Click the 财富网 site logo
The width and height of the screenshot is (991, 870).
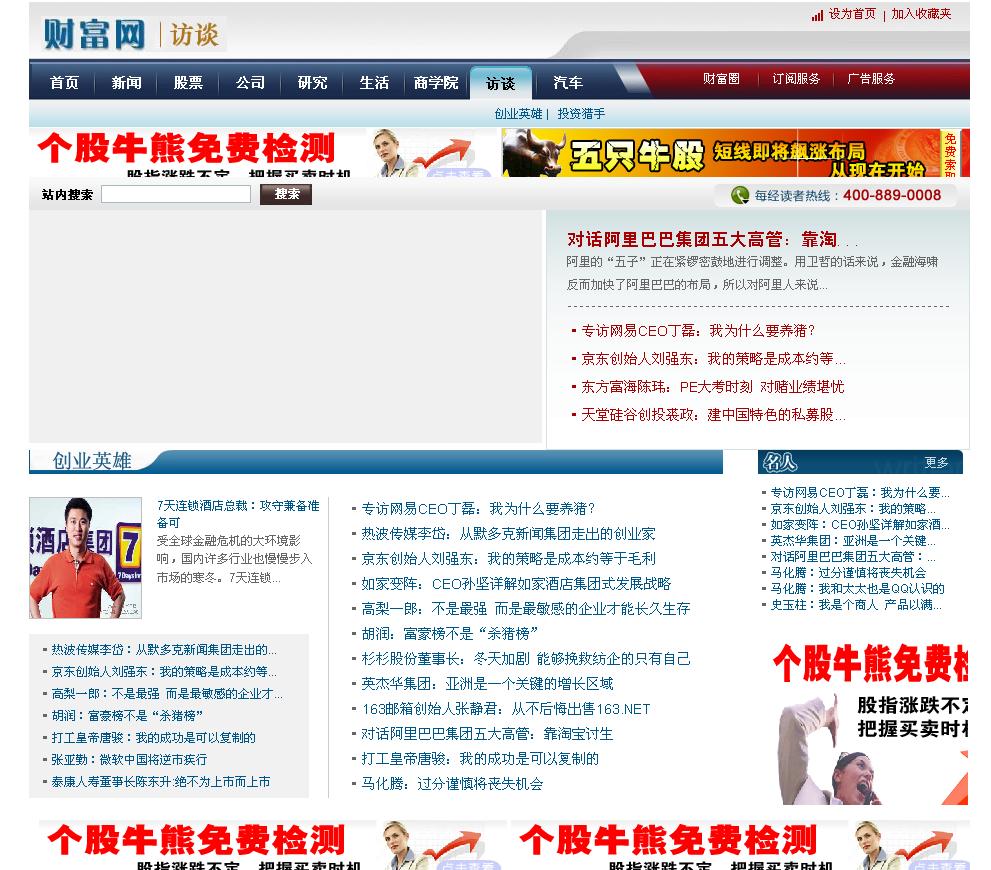coord(94,34)
